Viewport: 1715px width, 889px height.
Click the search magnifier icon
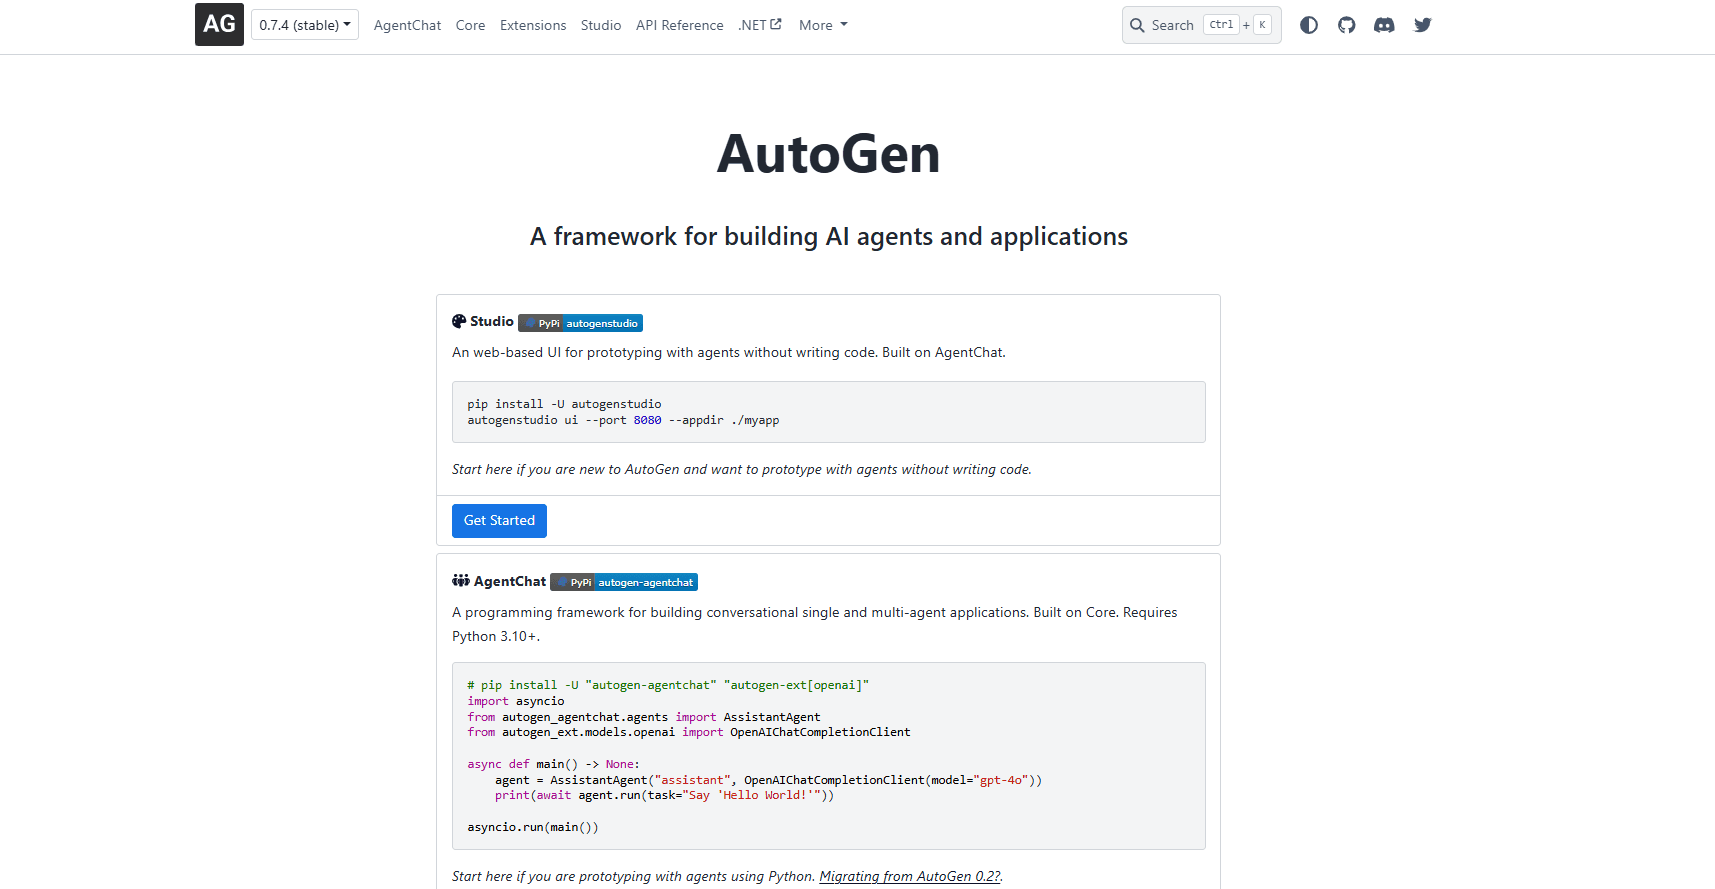pyautogui.click(x=1137, y=25)
